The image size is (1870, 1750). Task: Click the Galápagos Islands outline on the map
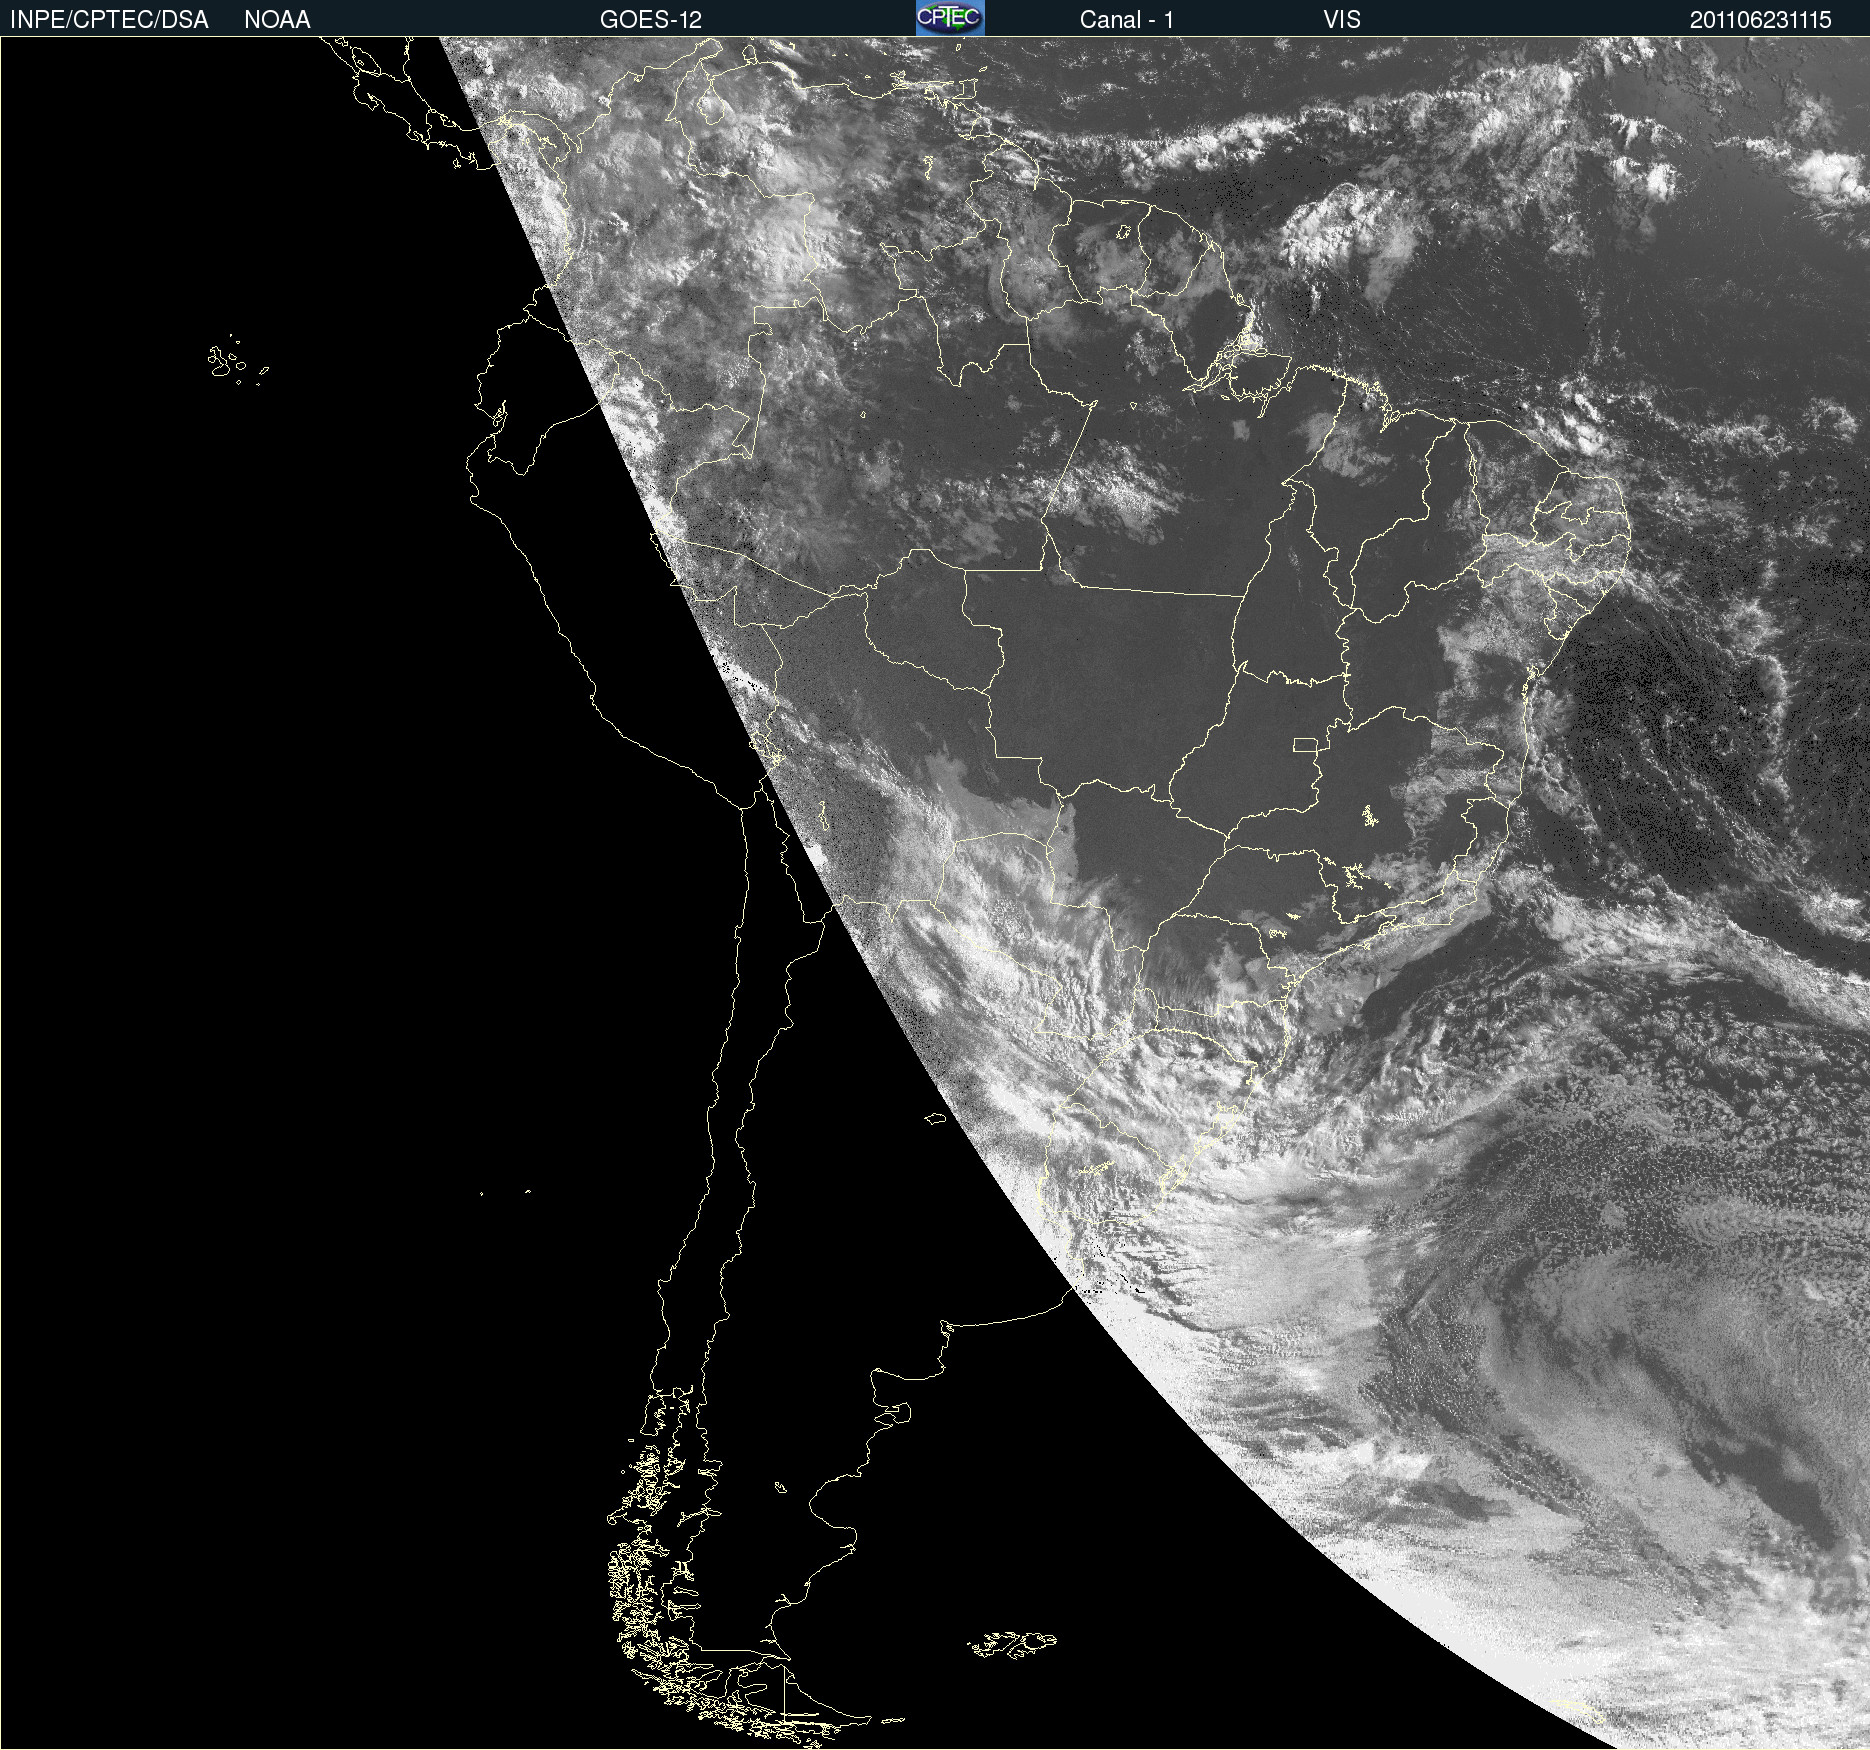[238, 360]
